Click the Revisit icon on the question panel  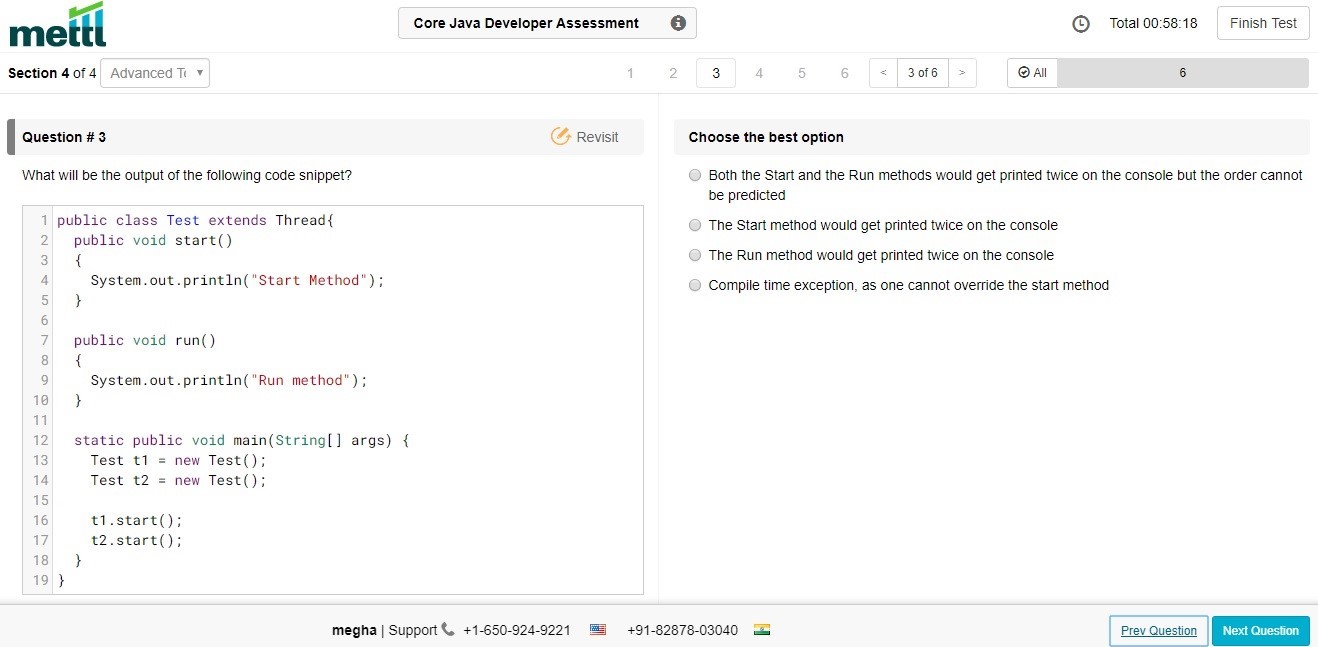pyautogui.click(x=561, y=136)
